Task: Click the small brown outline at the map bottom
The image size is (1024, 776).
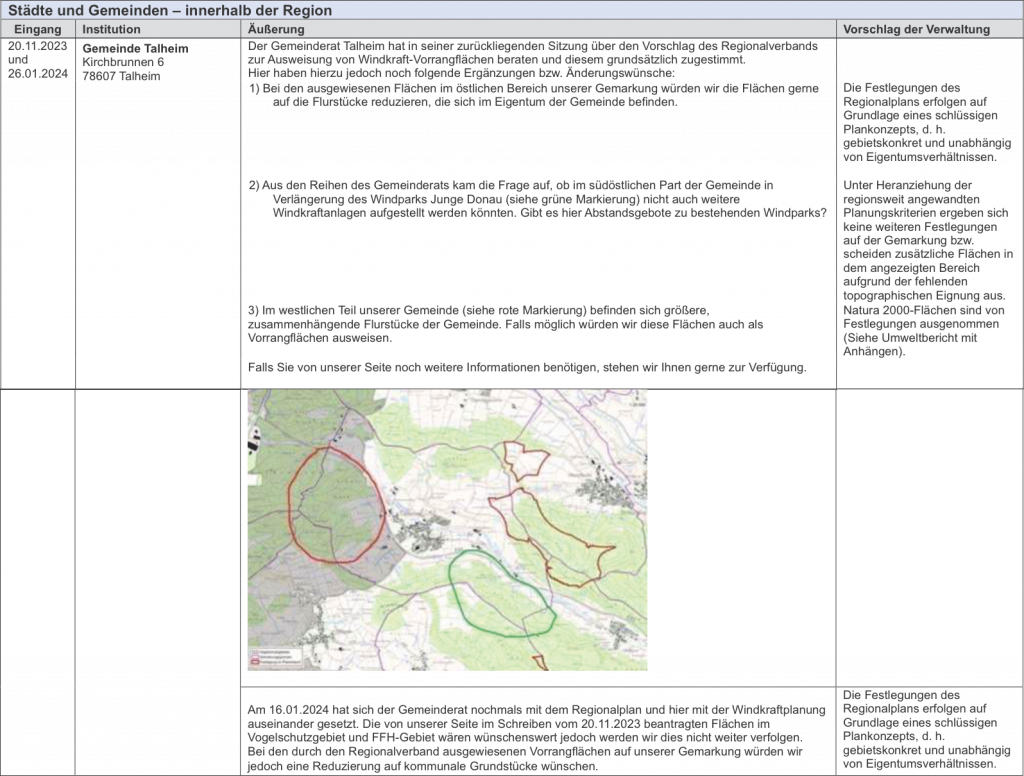Action: click(x=540, y=662)
